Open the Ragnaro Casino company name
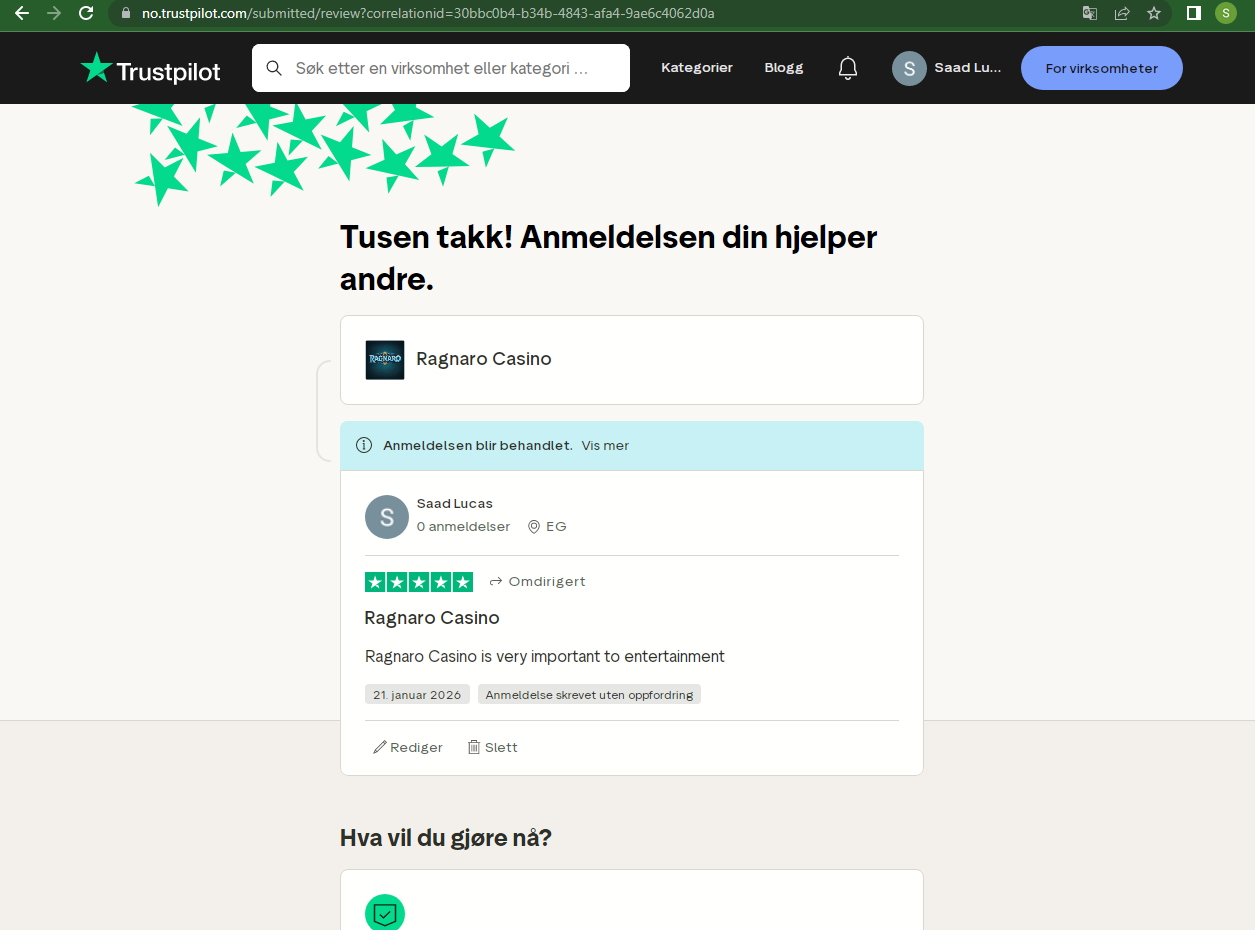 tap(484, 359)
